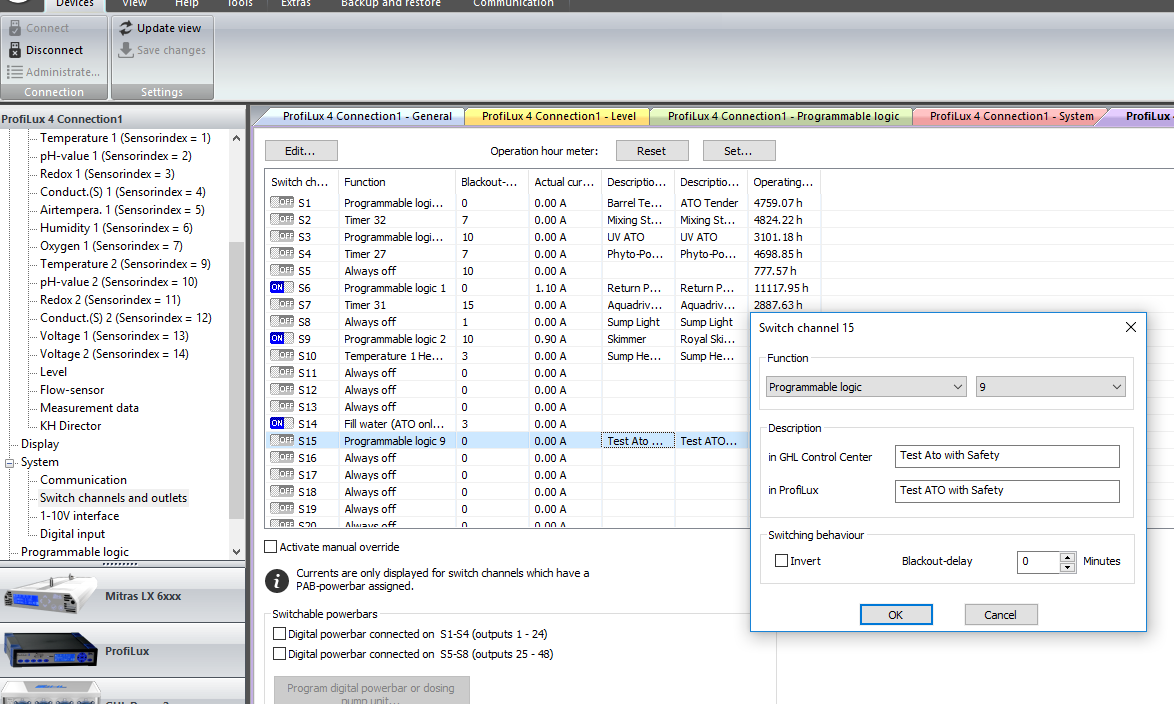Select Flow-sensor tree item
The height and width of the screenshot is (704, 1174).
click(x=72, y=389)
